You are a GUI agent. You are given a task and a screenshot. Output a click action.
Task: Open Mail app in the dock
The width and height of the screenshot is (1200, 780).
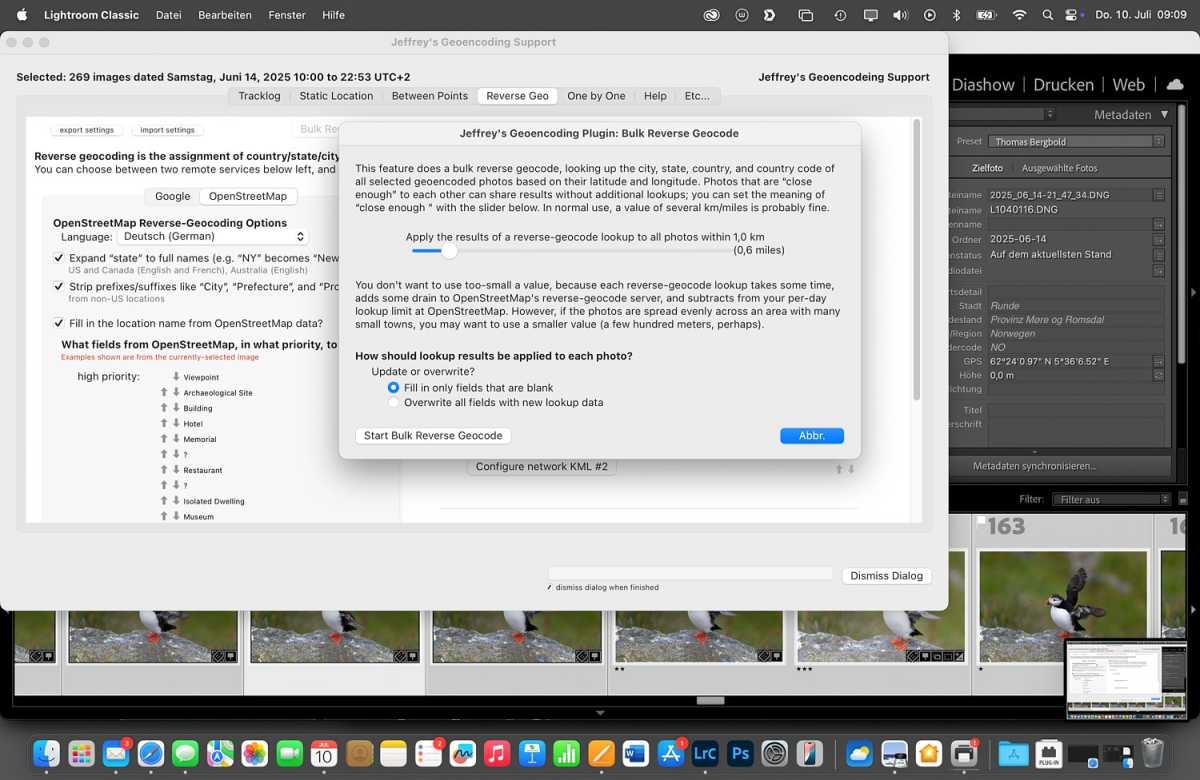click(115, 753)
